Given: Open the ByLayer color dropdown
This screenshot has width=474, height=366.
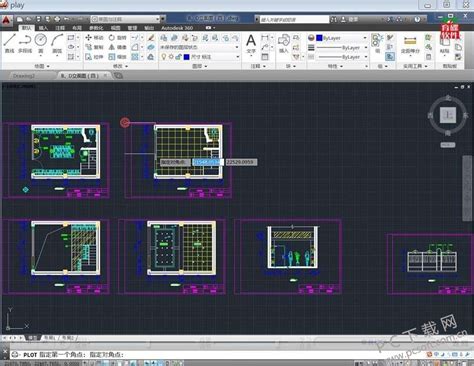Looking at the screenshot, I should [x=341, y=38].
